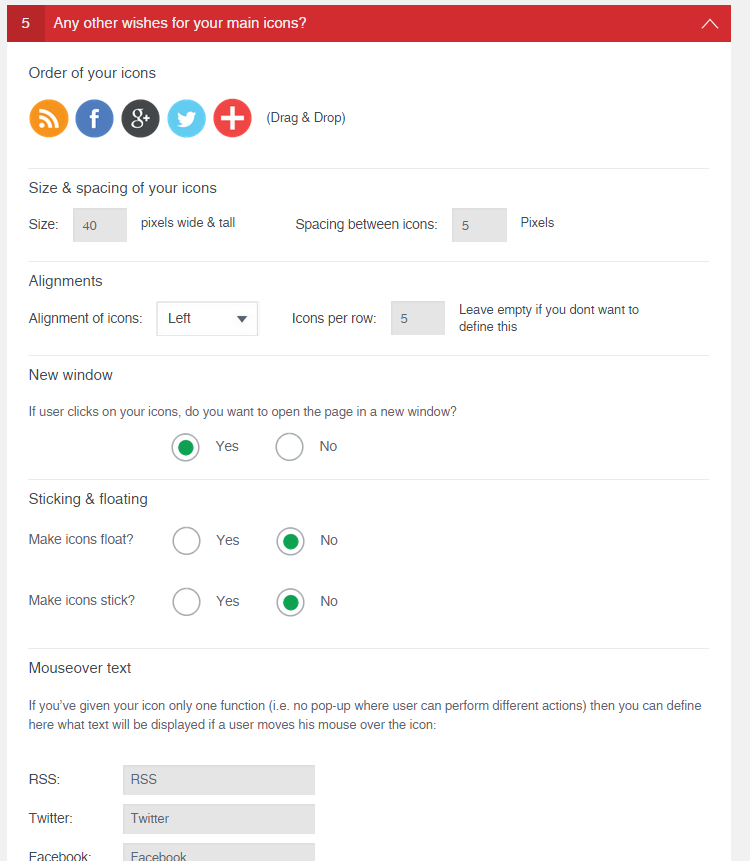
Task: Collapse section 5 with the chevron arrow
Action: pos(710,22)
